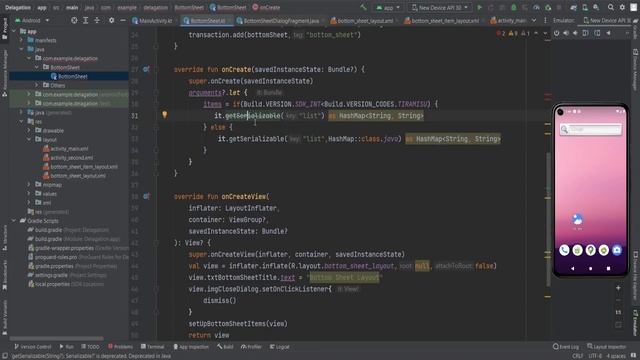Open the Device Manager toolbar icon
Viewport: 640px width, 360px height.
tap(585, 7)
